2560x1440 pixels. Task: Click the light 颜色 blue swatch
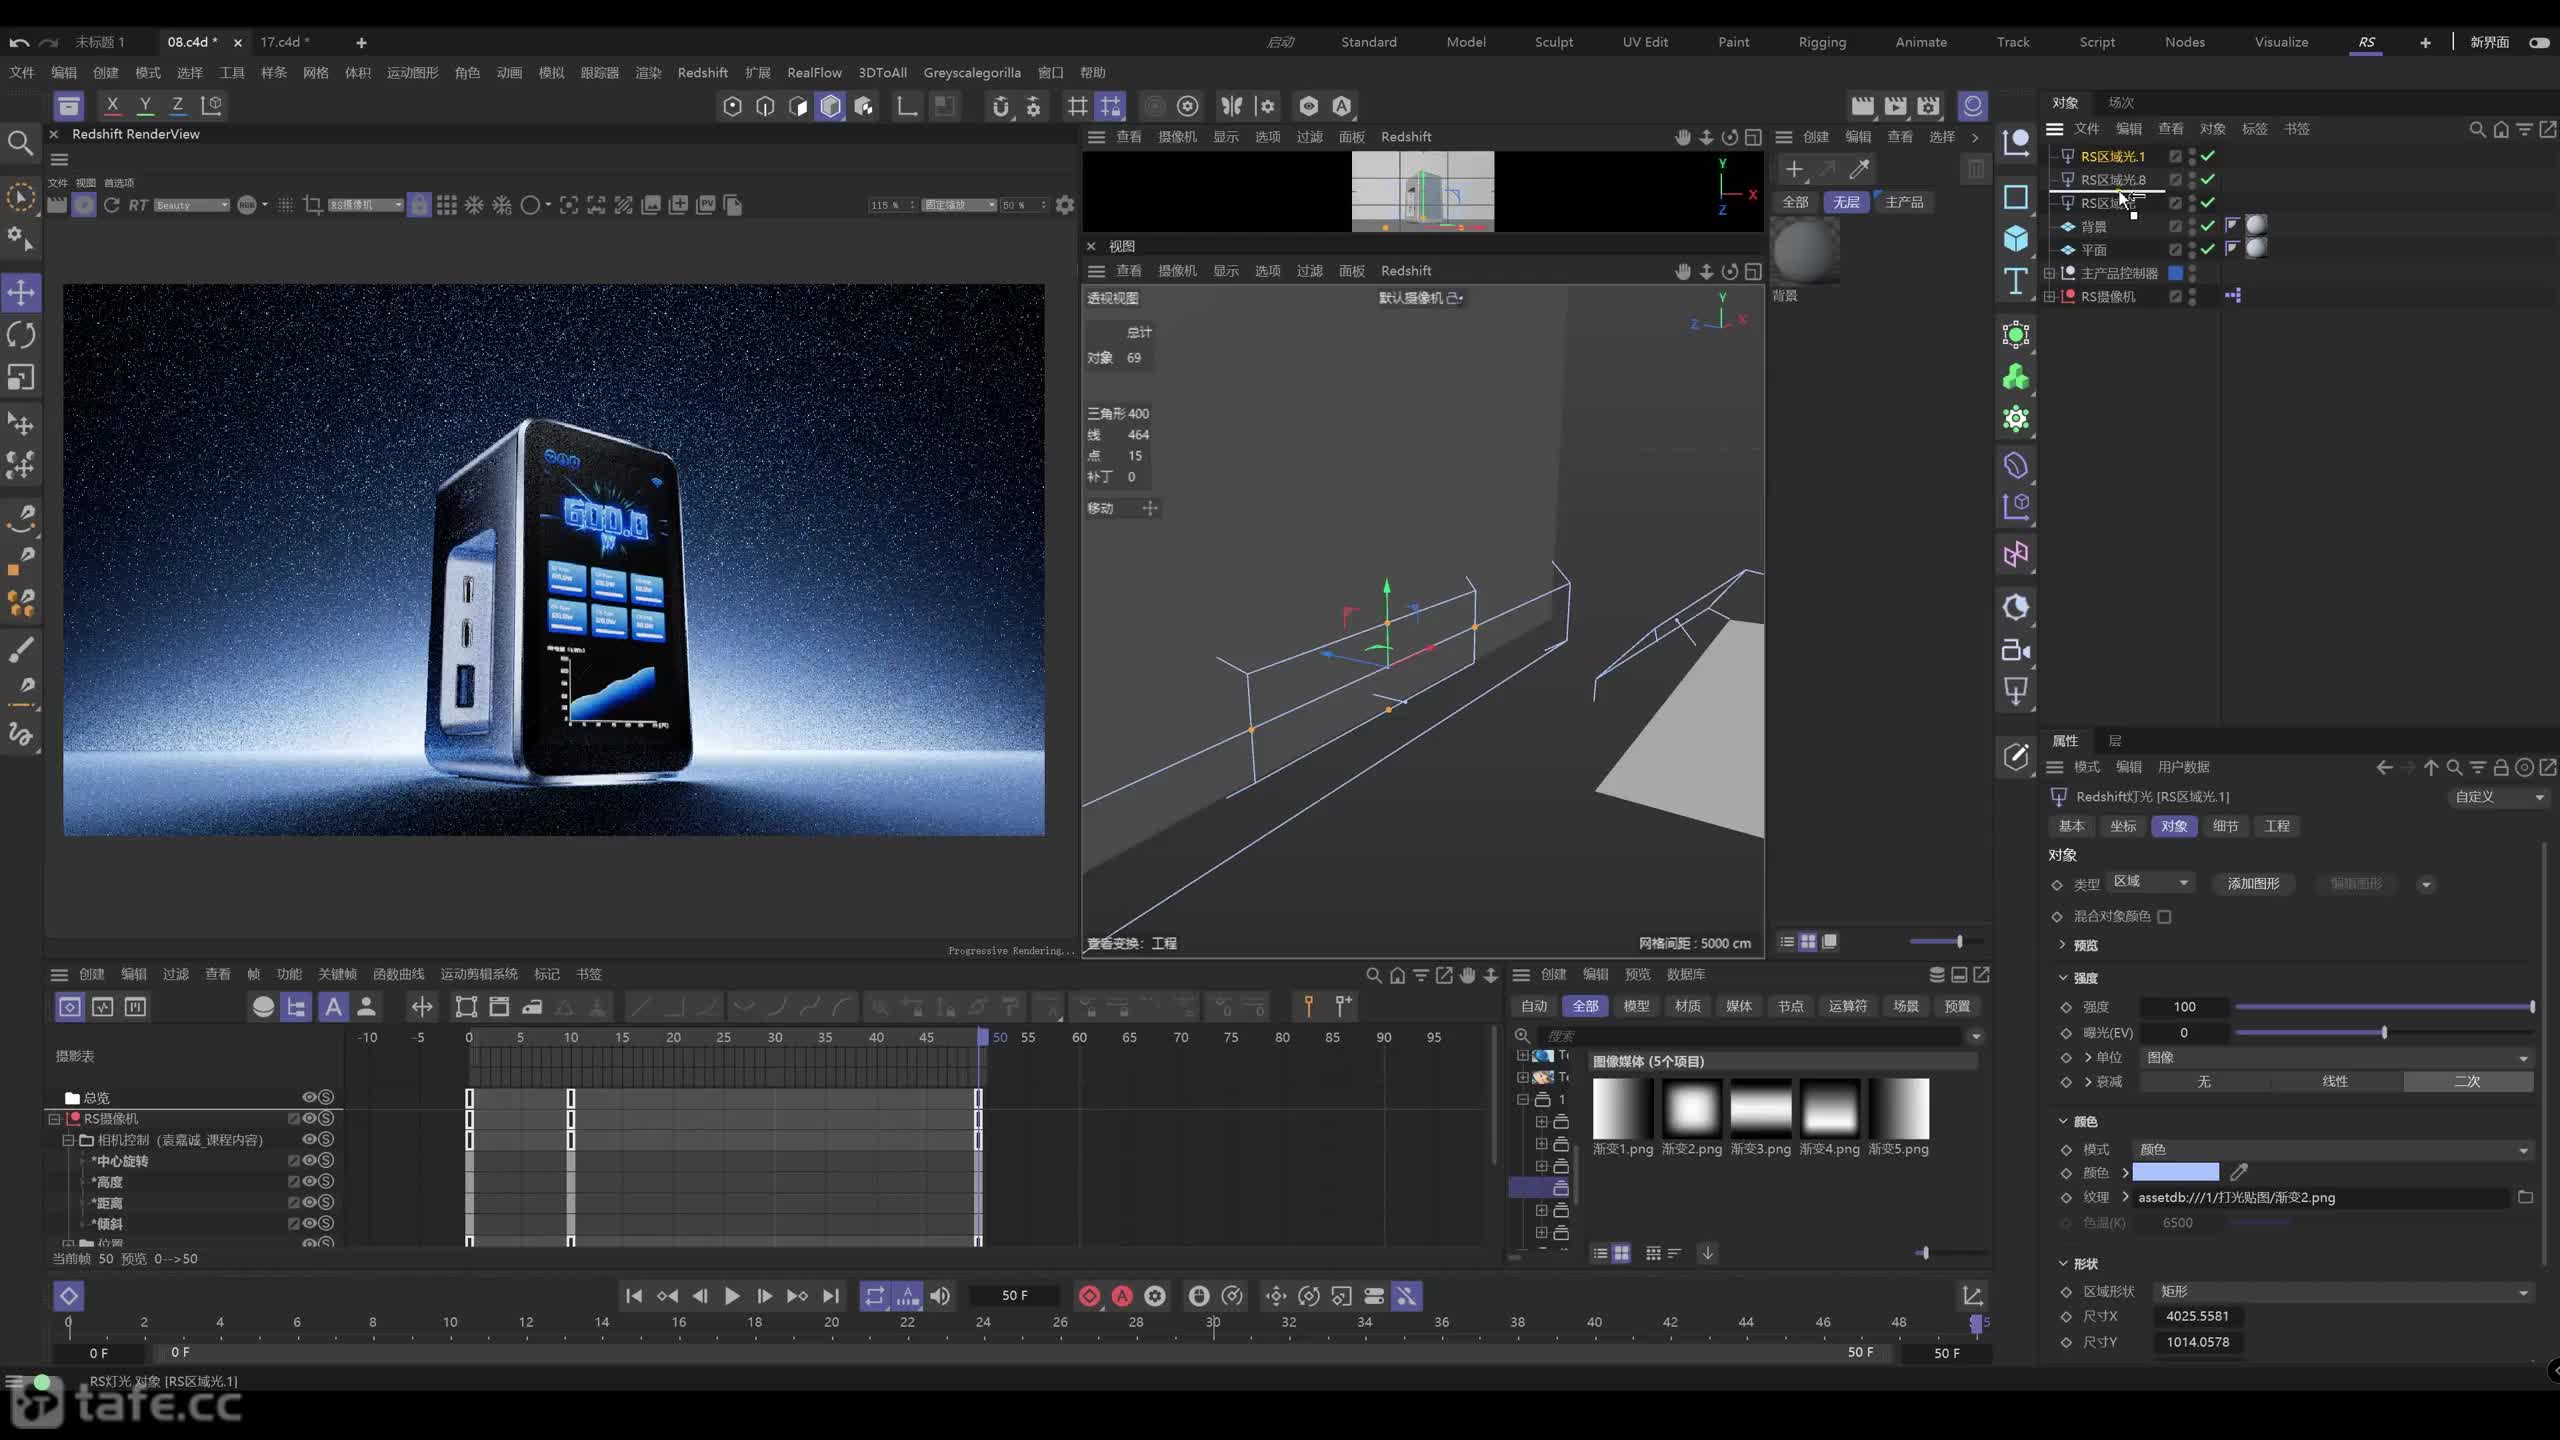pos(2175,1172)
